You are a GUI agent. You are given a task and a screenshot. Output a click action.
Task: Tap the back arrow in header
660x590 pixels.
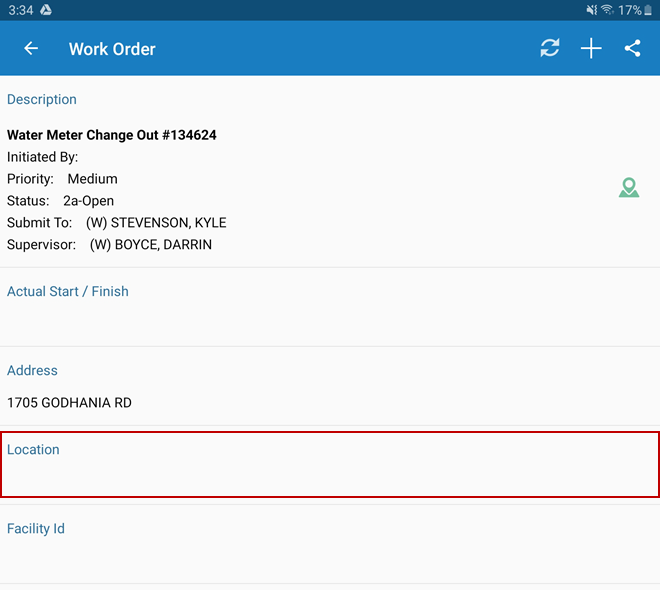[31, 49]
